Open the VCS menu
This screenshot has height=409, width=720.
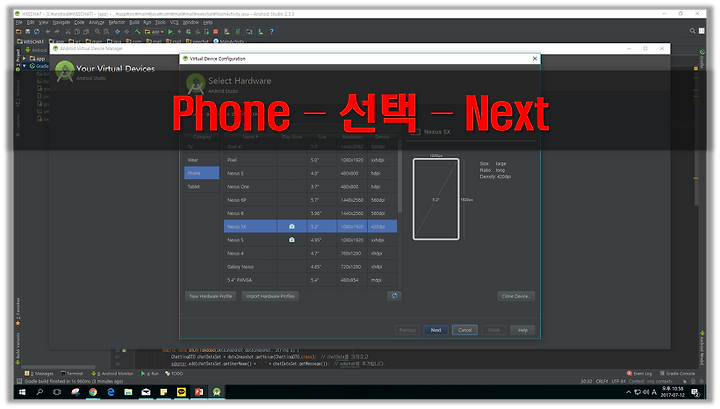tap(174, 22)
